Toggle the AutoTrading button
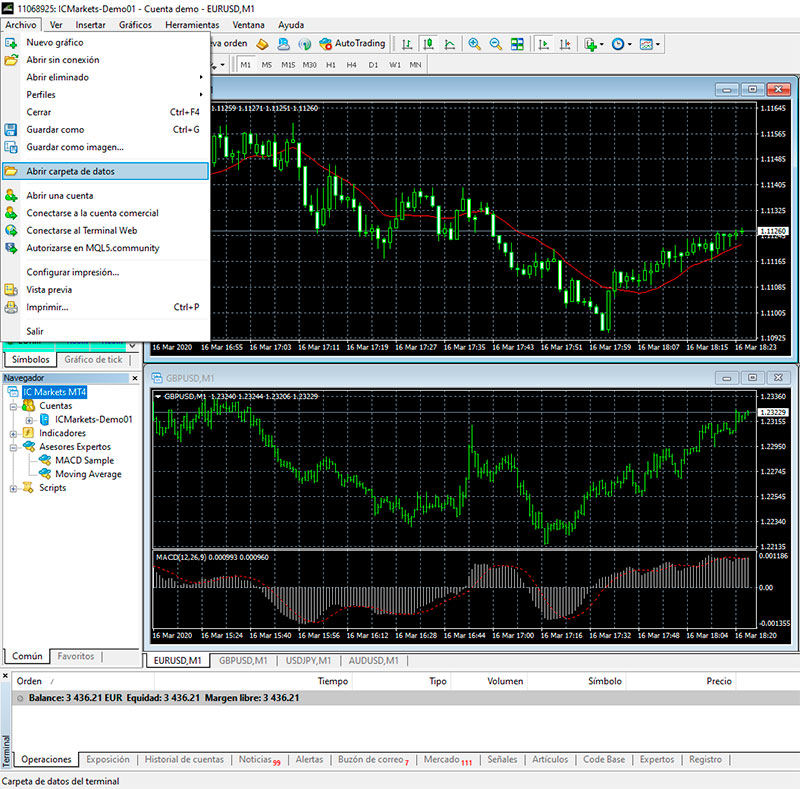The width and height of the screenshot is (800, 789). click(351, 44)
